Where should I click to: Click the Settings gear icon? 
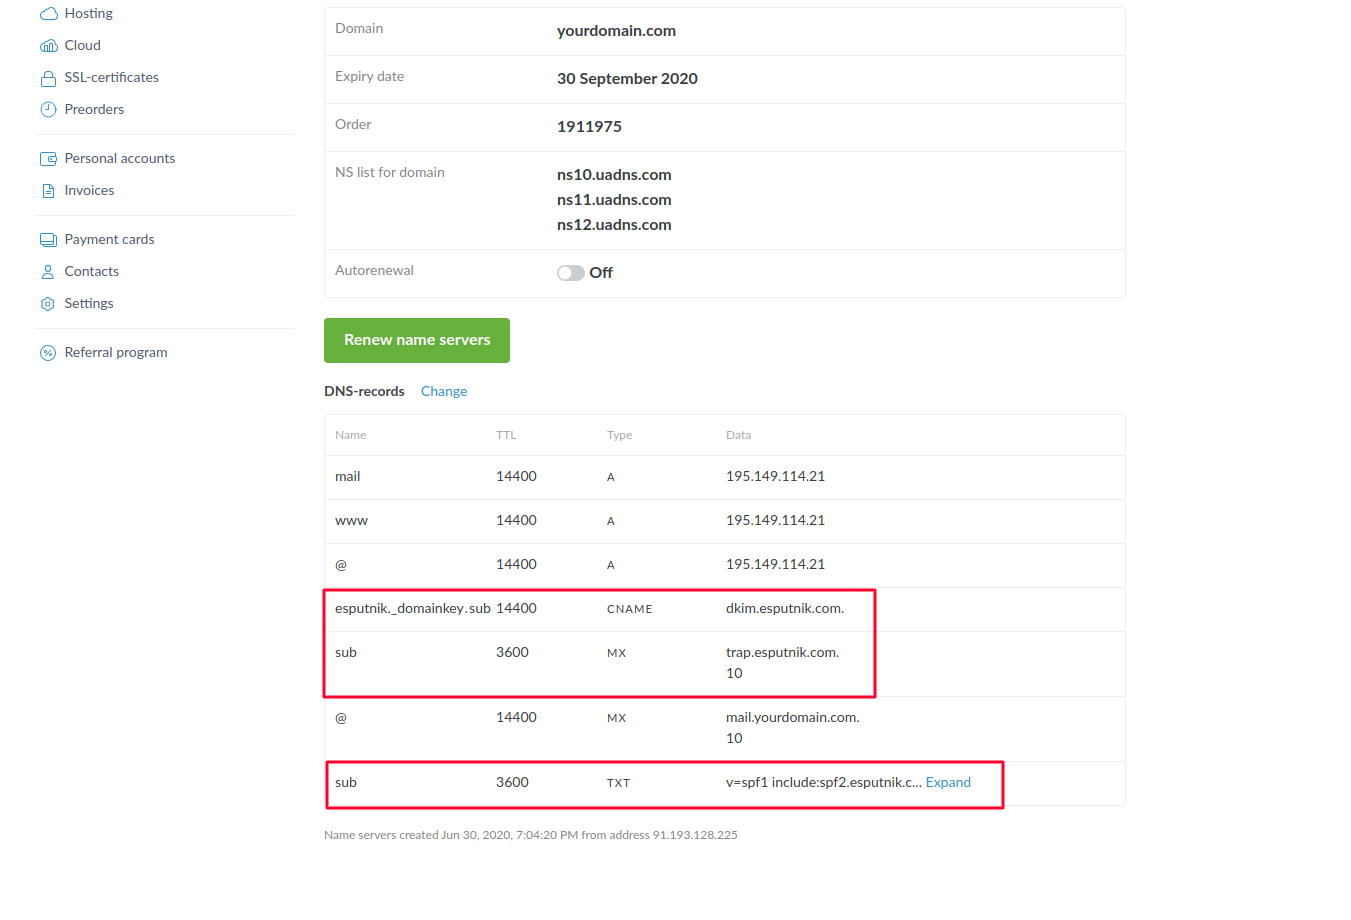pos(48,304)
